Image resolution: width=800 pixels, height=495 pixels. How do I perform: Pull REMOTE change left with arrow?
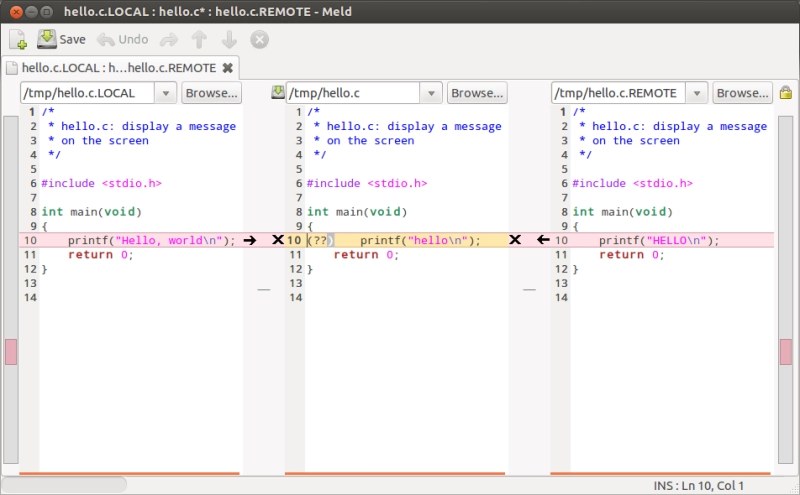click(x=543, y=240)
